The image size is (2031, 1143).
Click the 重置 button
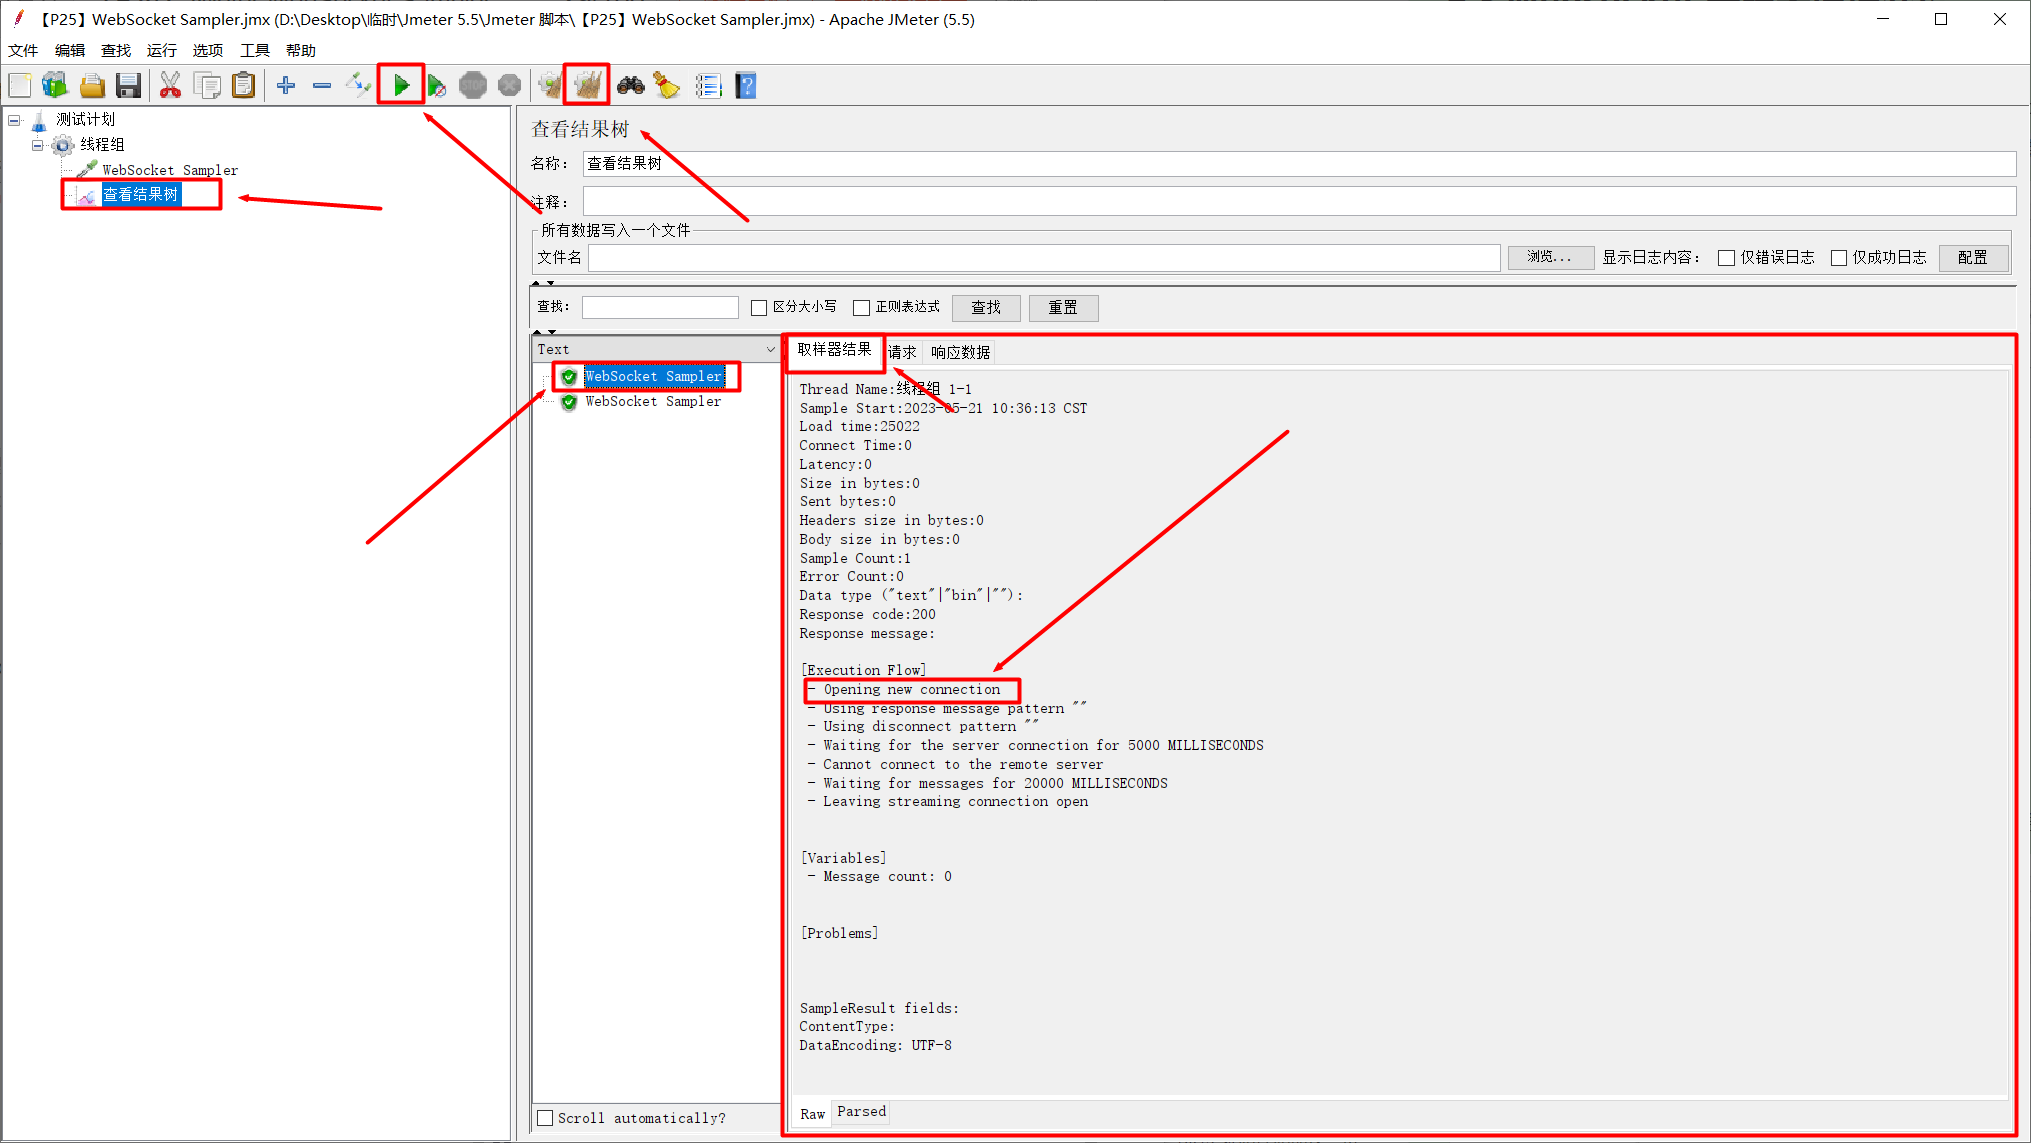1063,308
